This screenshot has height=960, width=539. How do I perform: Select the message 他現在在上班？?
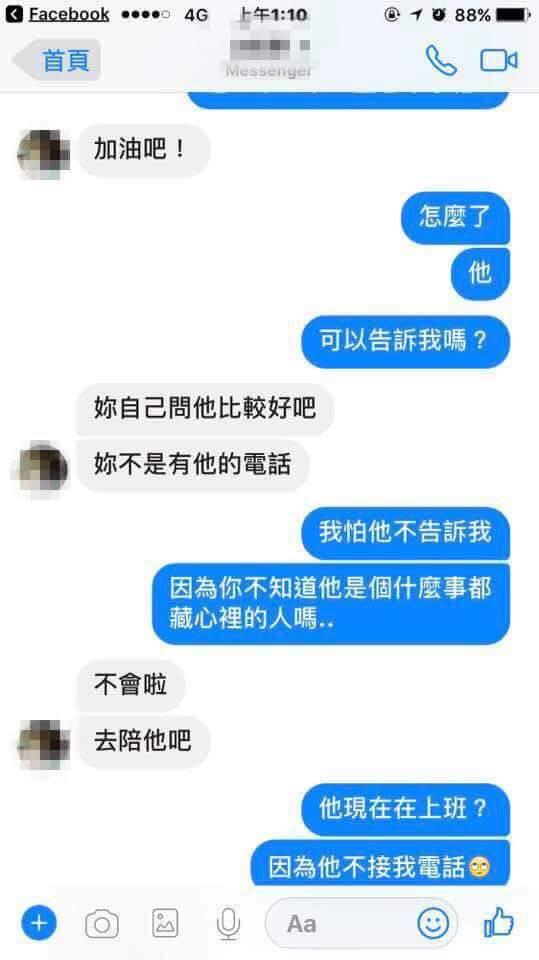click(x=405, y=809)
